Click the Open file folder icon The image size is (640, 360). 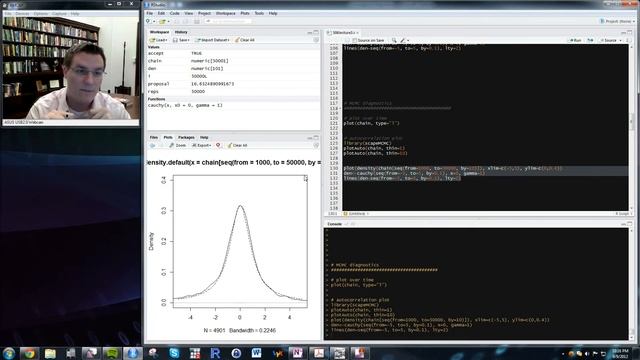click(x=162, y=21)
